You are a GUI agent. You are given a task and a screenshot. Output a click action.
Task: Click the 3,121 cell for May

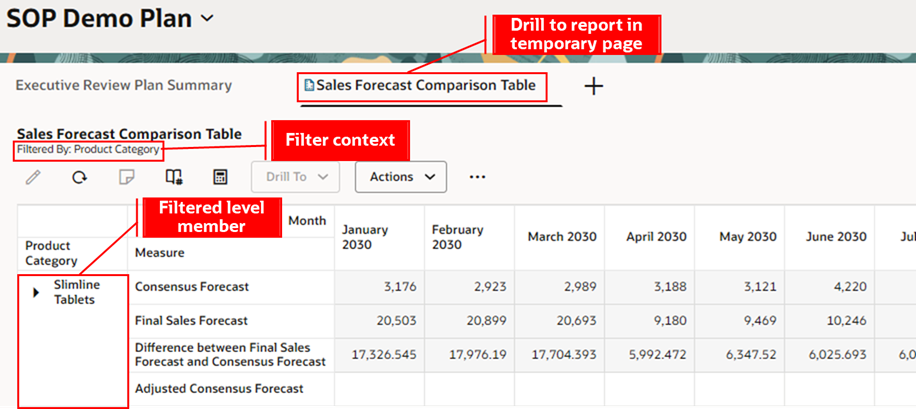pos(740,287)
